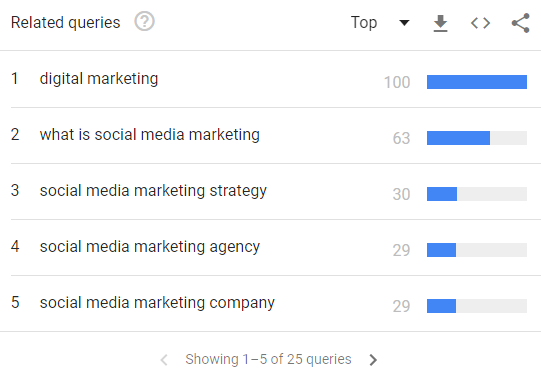541x379 pixels.
Task: Open the embed code icon
Action: coord(480,23)
